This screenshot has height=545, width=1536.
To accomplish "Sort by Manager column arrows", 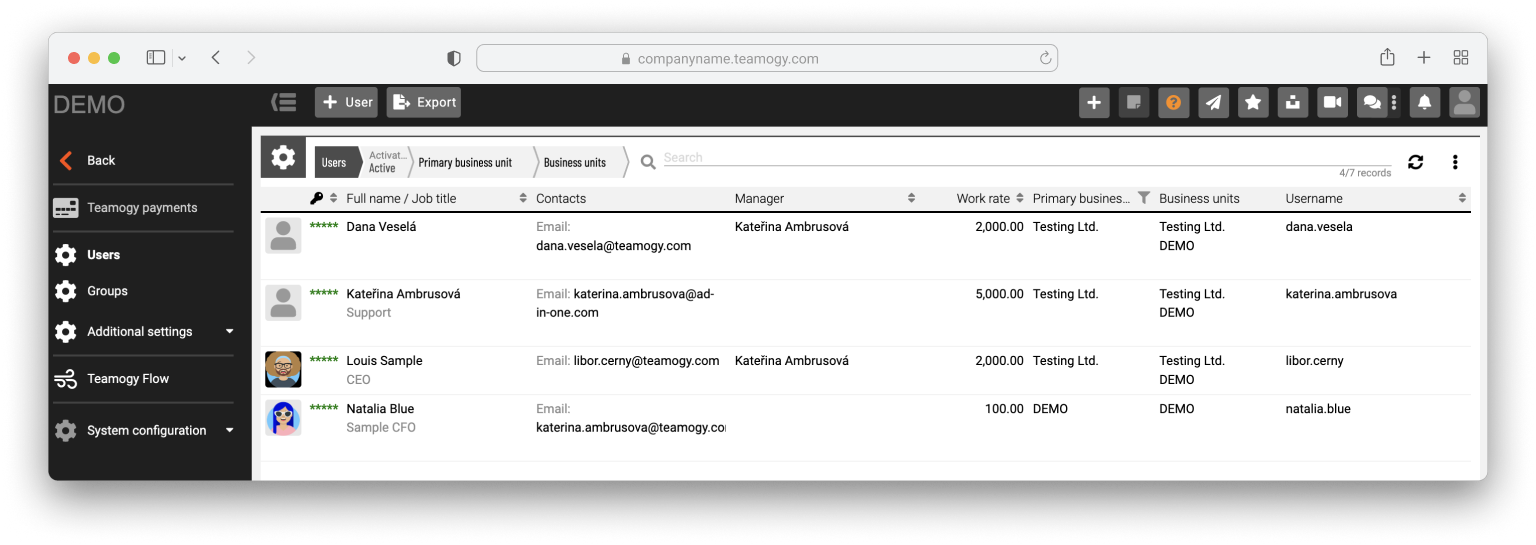I will point(911,198).
